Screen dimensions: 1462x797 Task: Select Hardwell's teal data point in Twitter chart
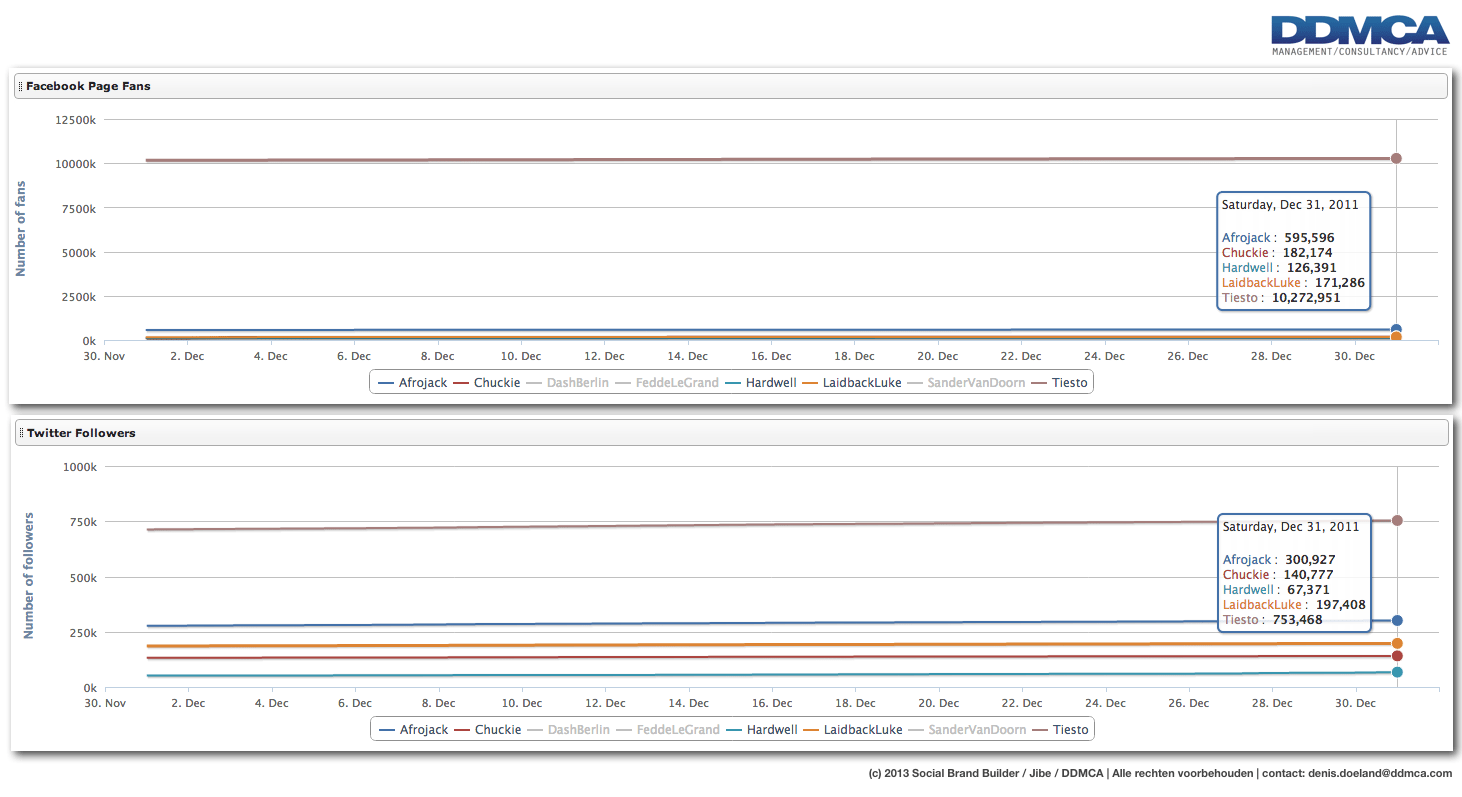pos(1397,672)
